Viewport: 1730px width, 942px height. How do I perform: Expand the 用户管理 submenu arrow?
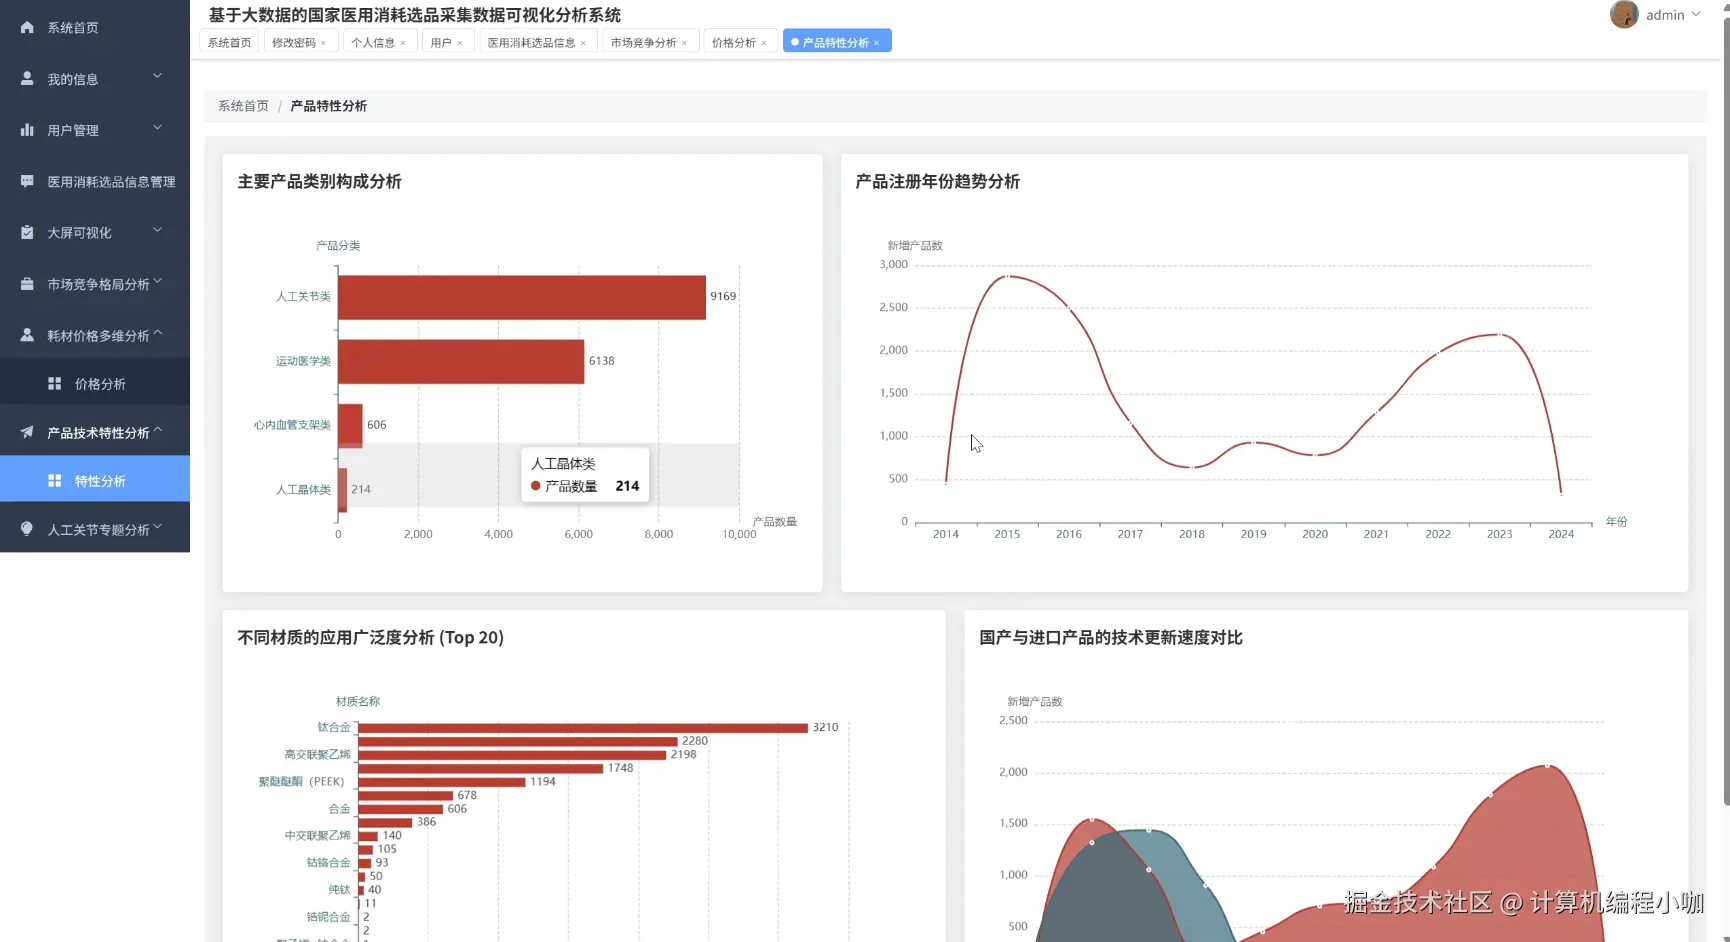(157, 128)
